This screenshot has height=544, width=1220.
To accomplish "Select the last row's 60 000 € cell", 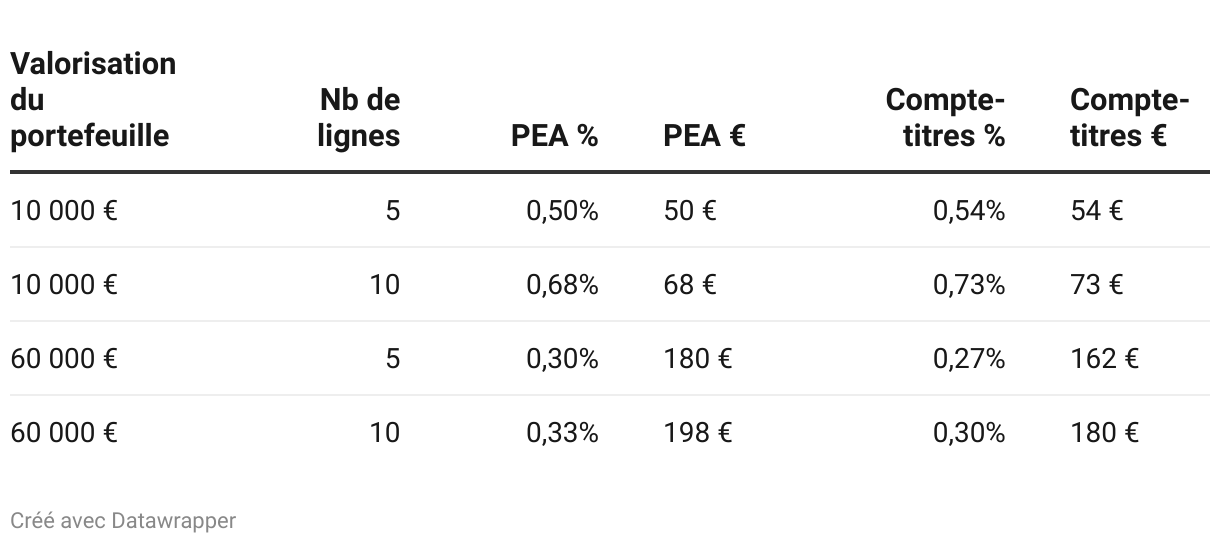I will tap(64, 432).
